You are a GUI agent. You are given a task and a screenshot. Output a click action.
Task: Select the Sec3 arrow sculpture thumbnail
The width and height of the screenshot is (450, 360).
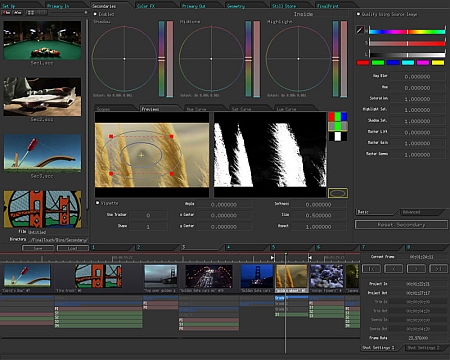click(42, 153)
